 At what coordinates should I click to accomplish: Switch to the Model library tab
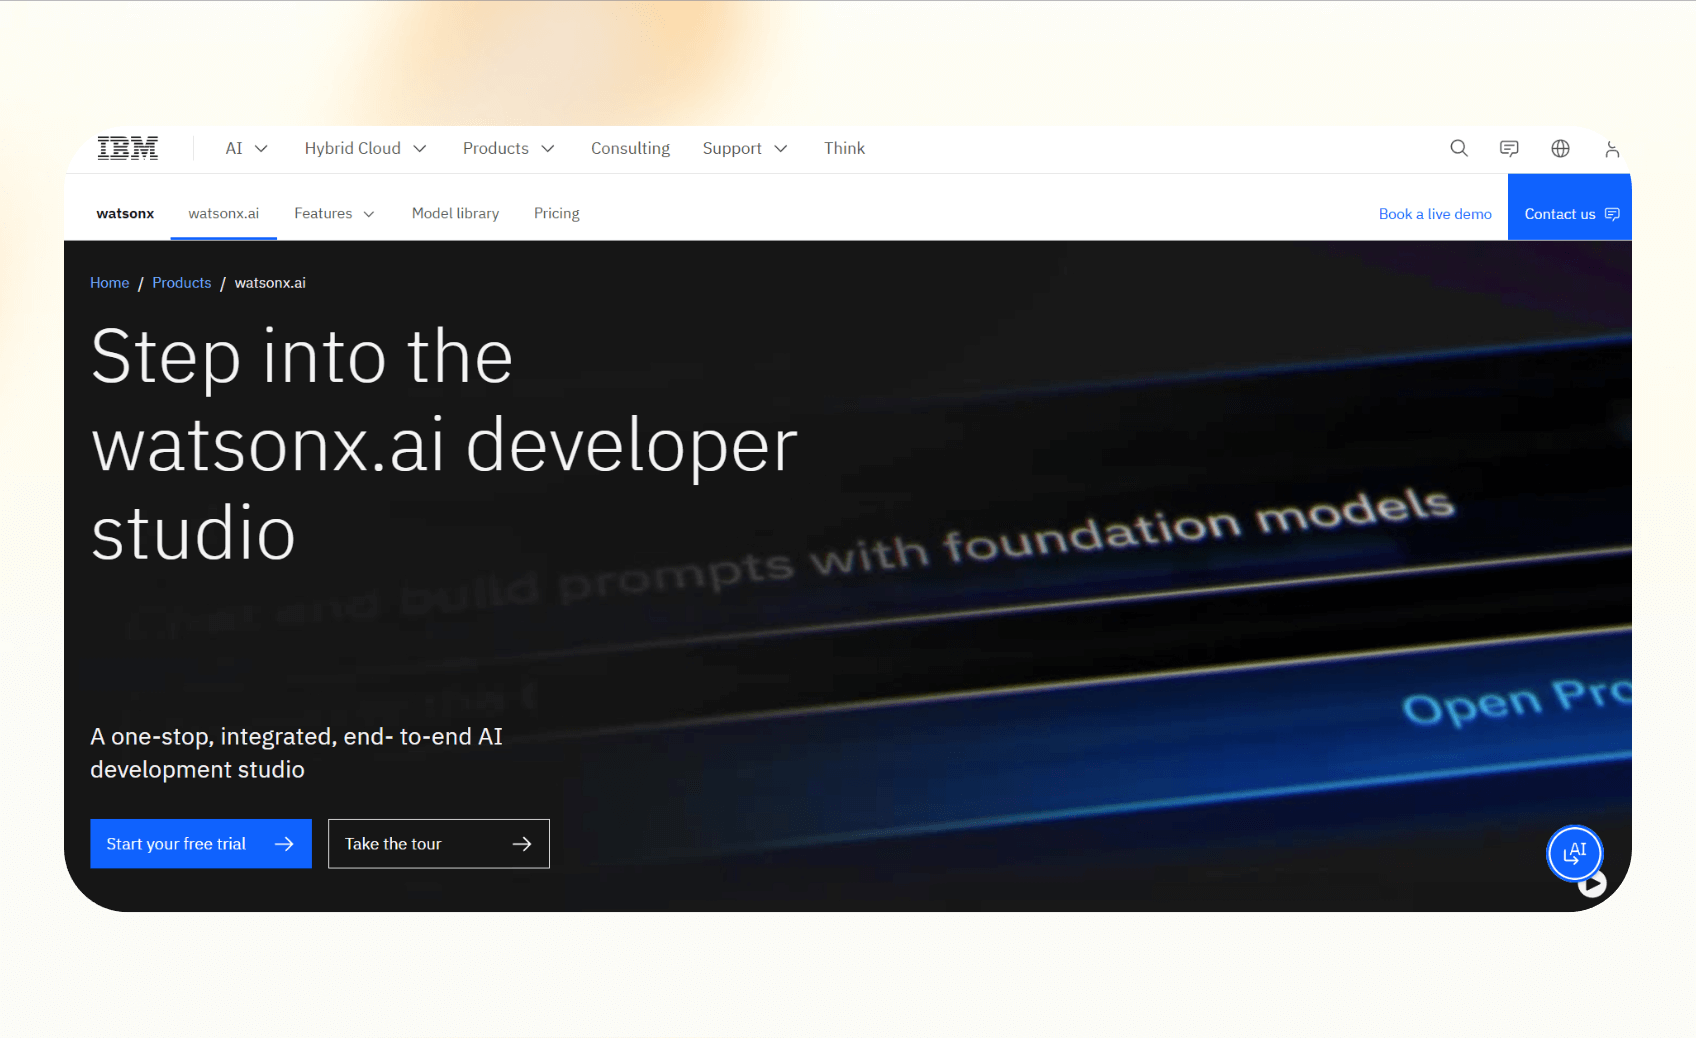[455, 213]
